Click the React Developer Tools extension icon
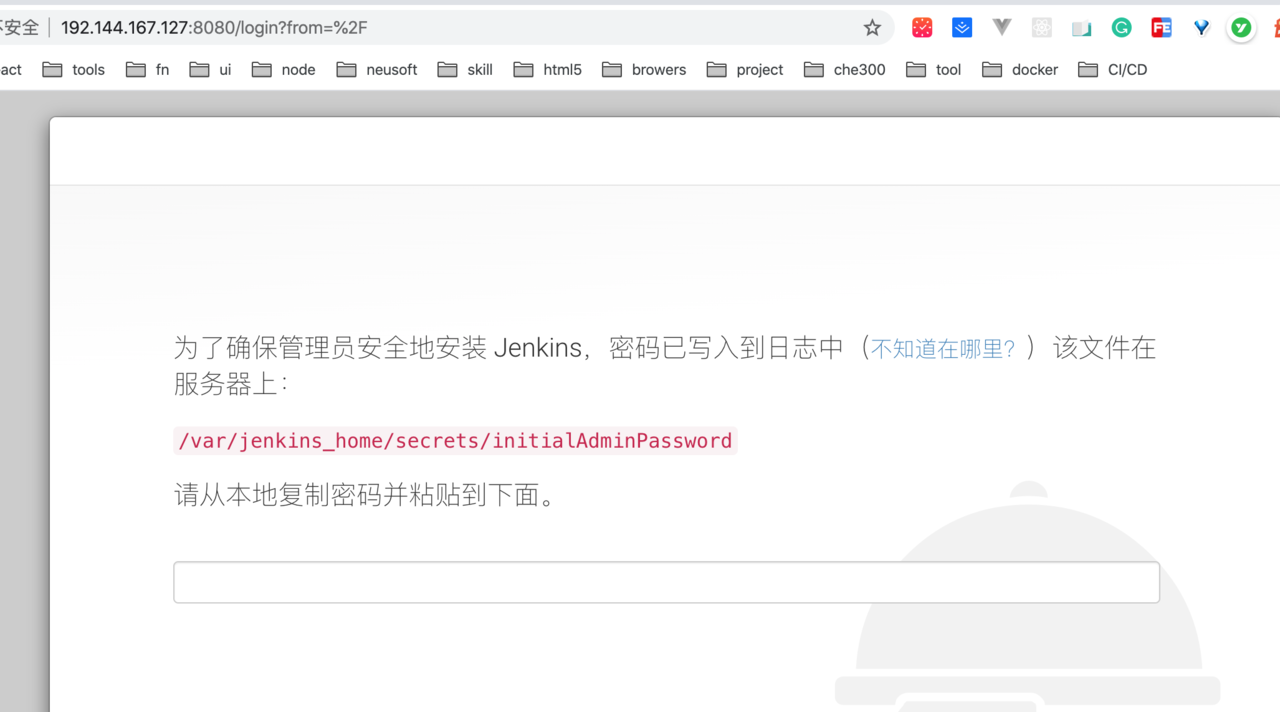 [1041, 27]
